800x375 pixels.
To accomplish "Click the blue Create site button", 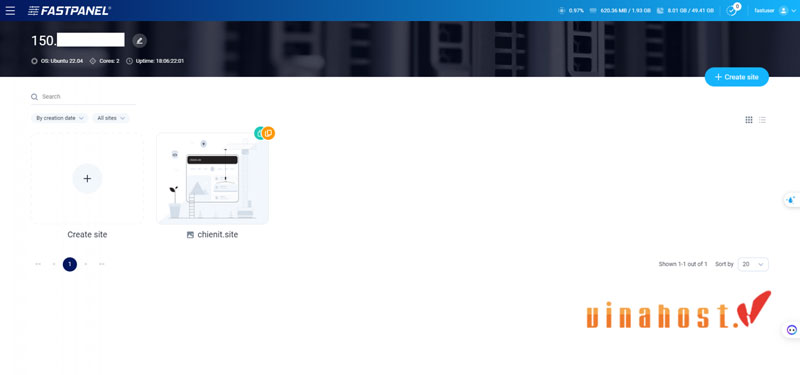I will (736, 77).
